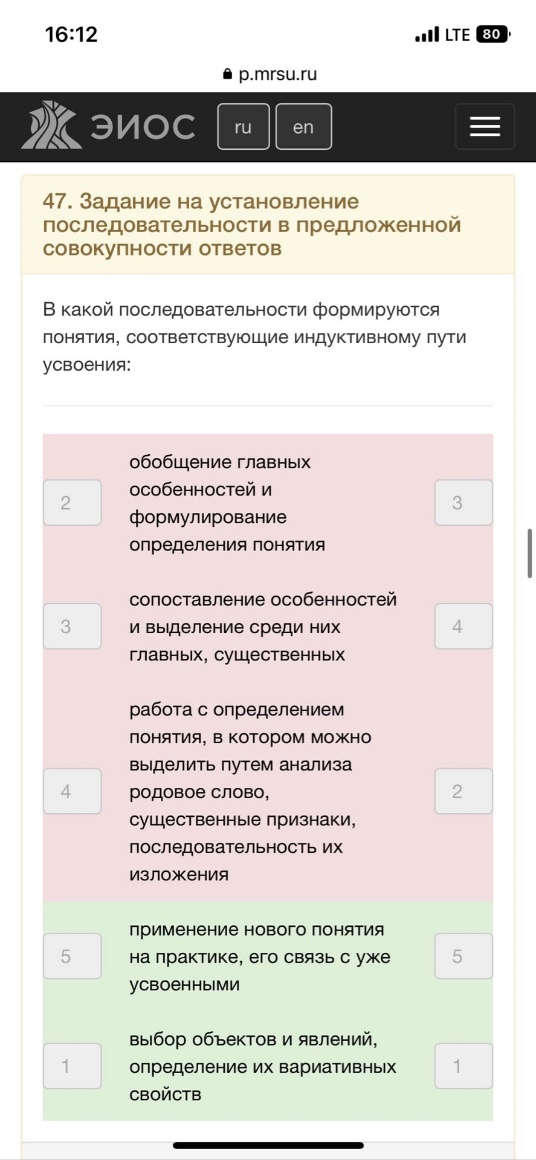Viewport: 536px width, 1160px height.
Task: Click question 47 heading text
Action: click(252, 225)
